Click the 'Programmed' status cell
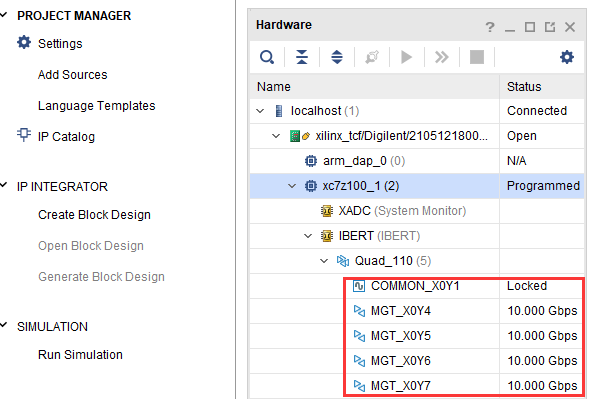The height and width of the screenshot is (399, 589). pos(543,186)
